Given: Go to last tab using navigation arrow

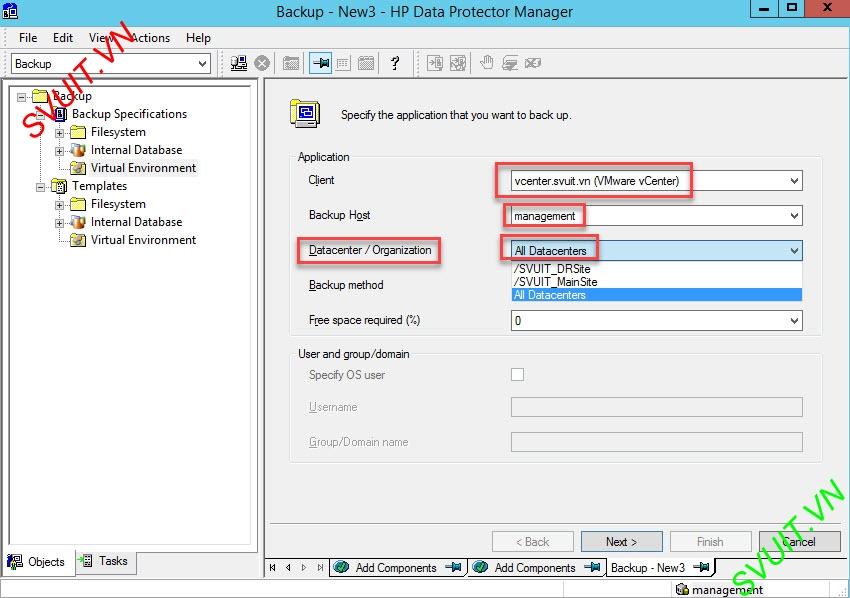Looking at the screenshot, I should point(320,568).
